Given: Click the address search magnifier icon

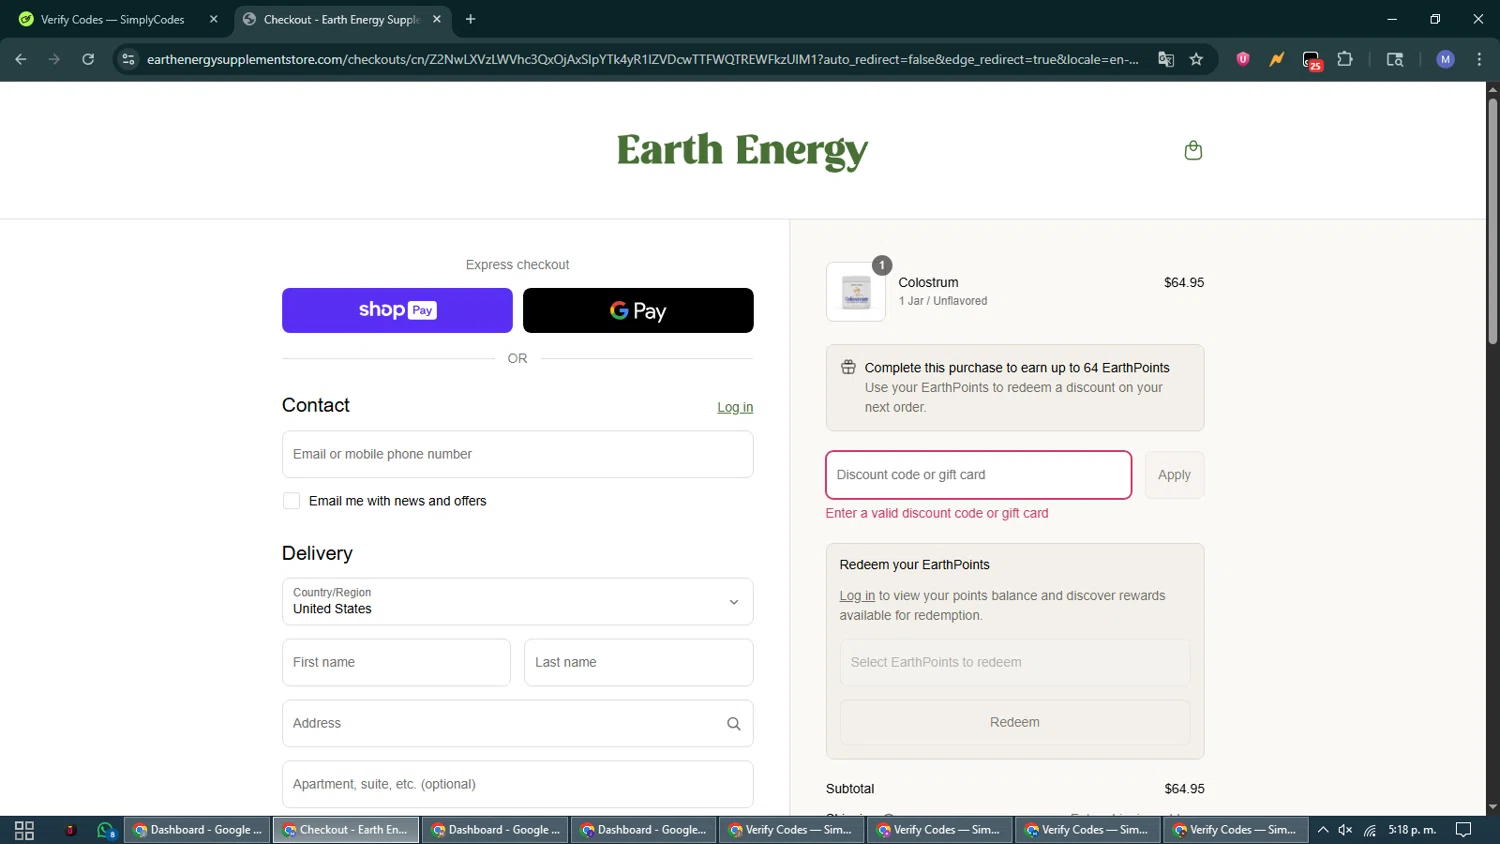Looking at the screenshot, I should [733, 724].
